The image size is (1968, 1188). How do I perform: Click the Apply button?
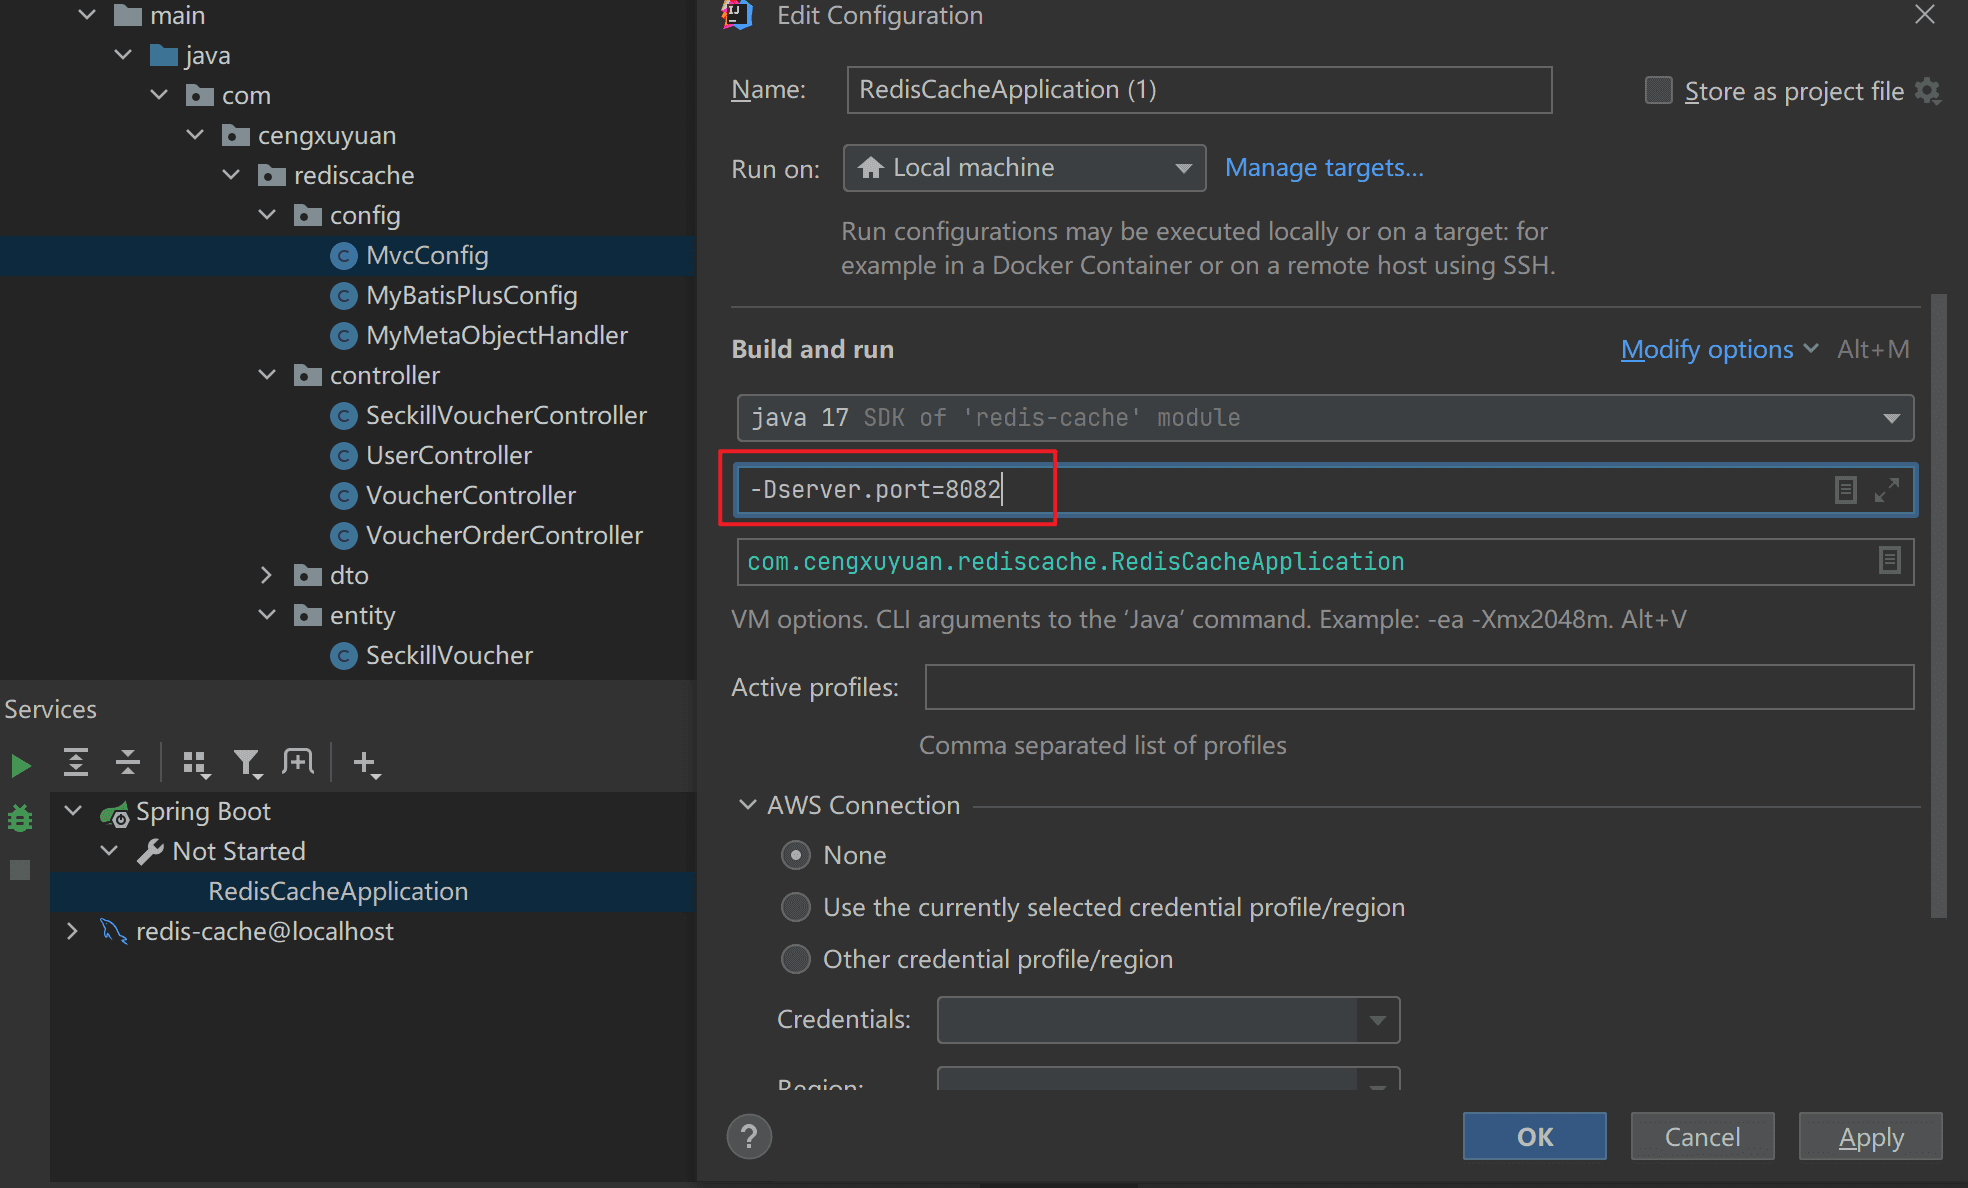[x=1870, y=1137]
